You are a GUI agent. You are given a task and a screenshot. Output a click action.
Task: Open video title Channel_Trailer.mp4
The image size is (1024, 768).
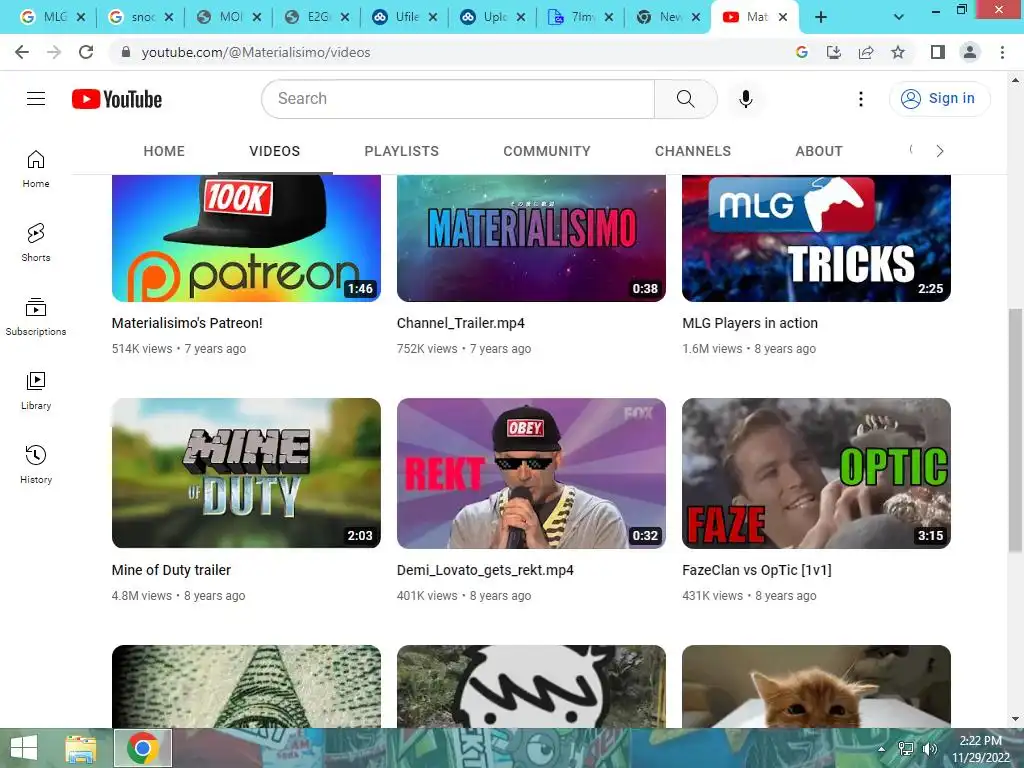pyautogui.click(x=460, y=323)
